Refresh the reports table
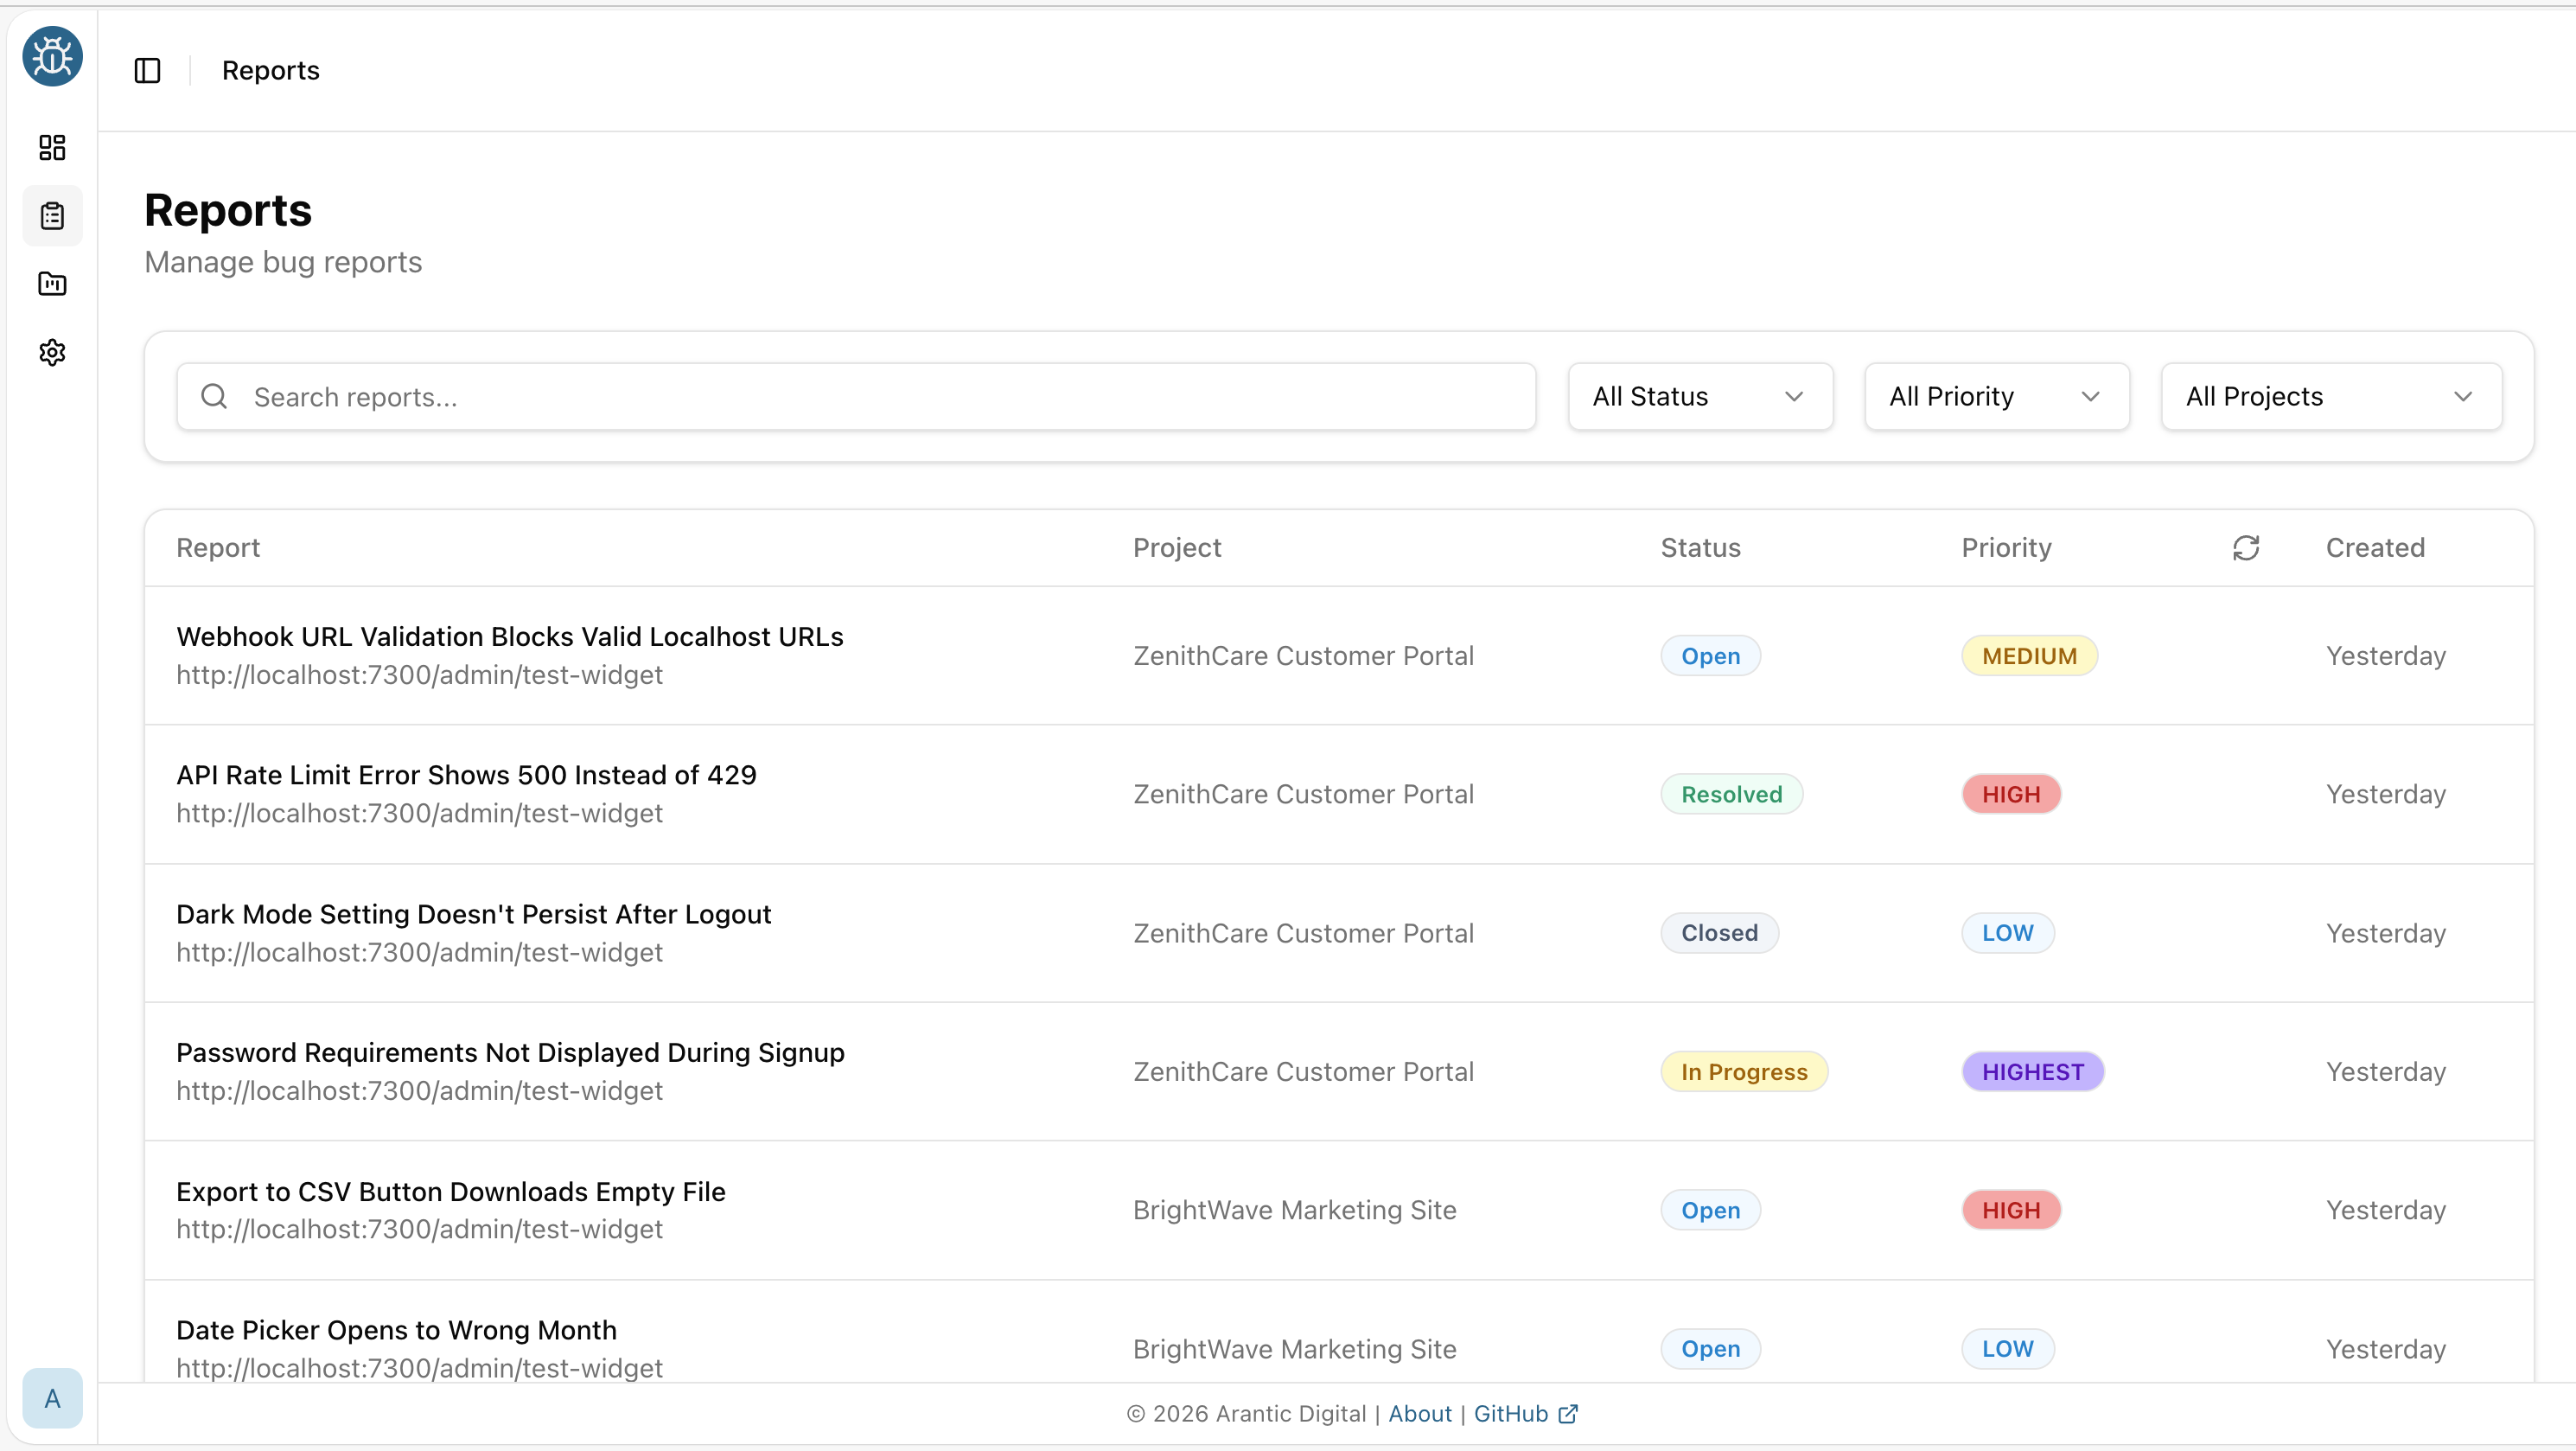This screenshot has height=1451, width=2576. (x=2246, y=547)
